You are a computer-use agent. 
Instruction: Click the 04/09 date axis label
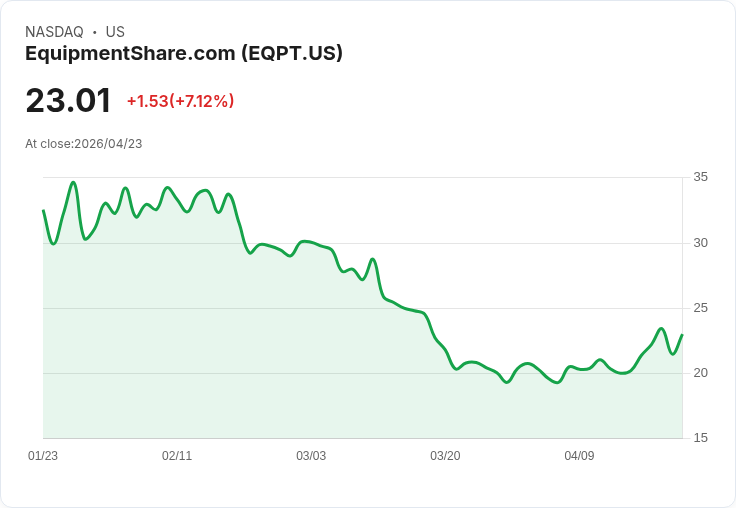[579, 456]
